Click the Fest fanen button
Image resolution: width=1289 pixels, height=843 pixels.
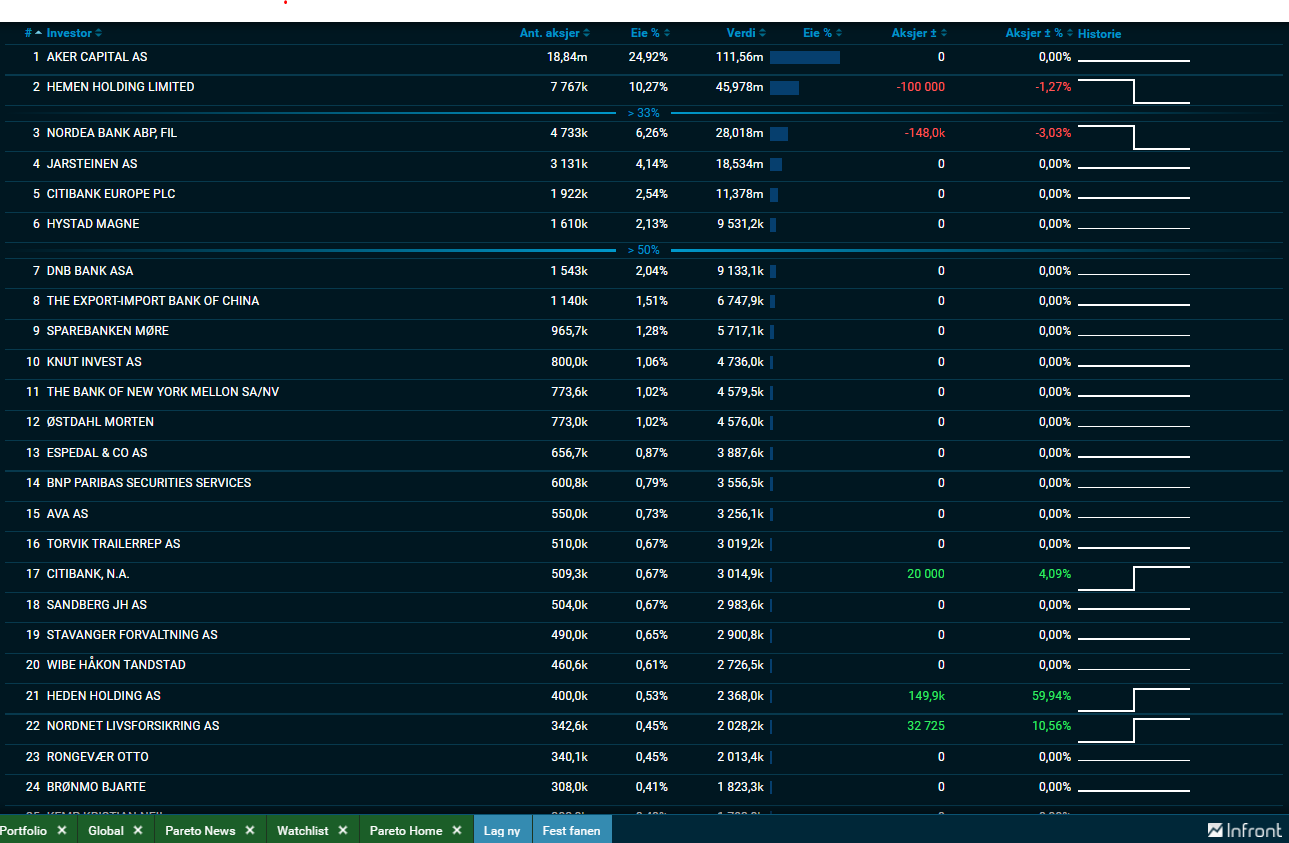coord(571,830)
